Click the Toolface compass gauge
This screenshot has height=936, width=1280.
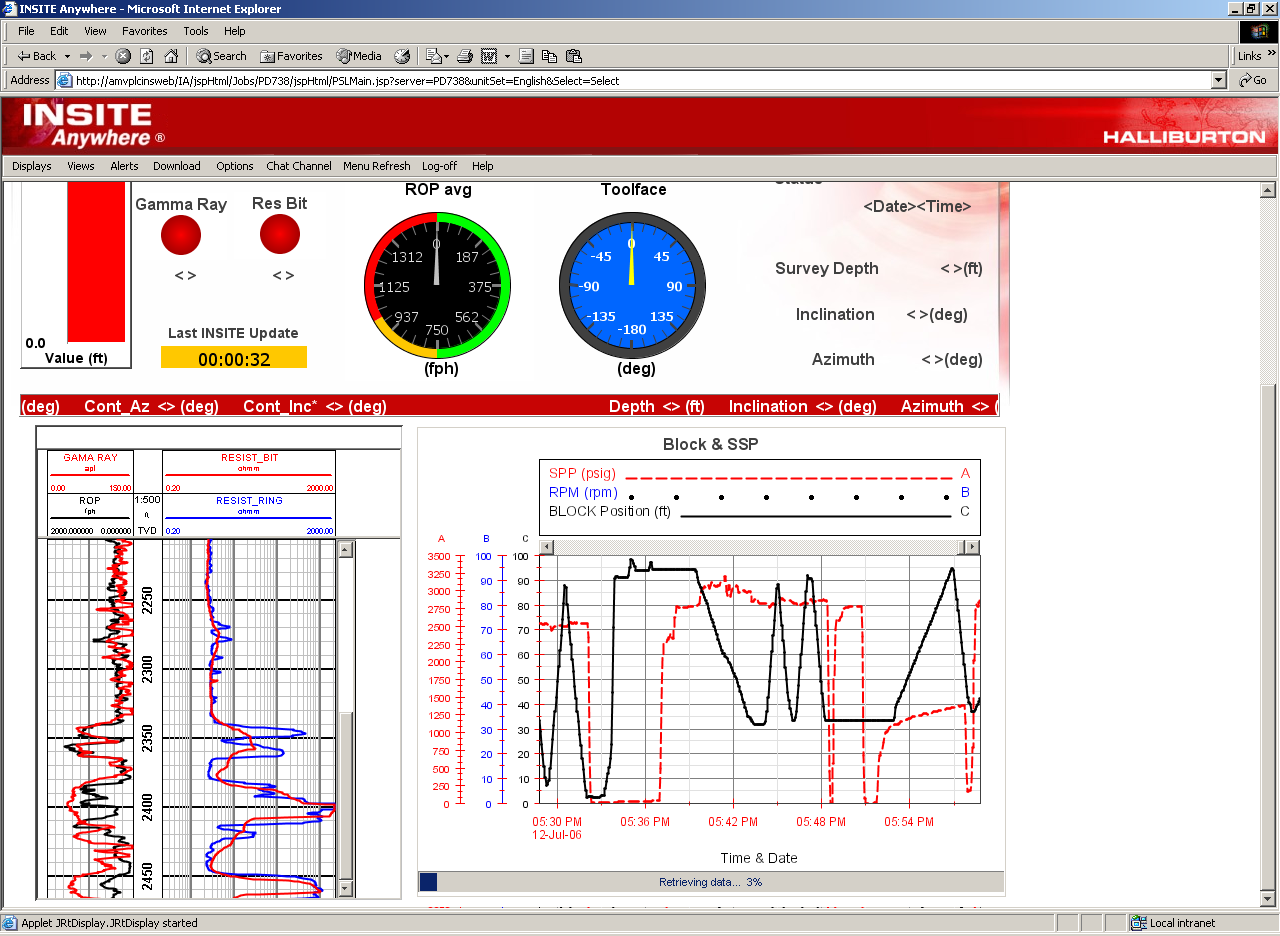(632, 285)
